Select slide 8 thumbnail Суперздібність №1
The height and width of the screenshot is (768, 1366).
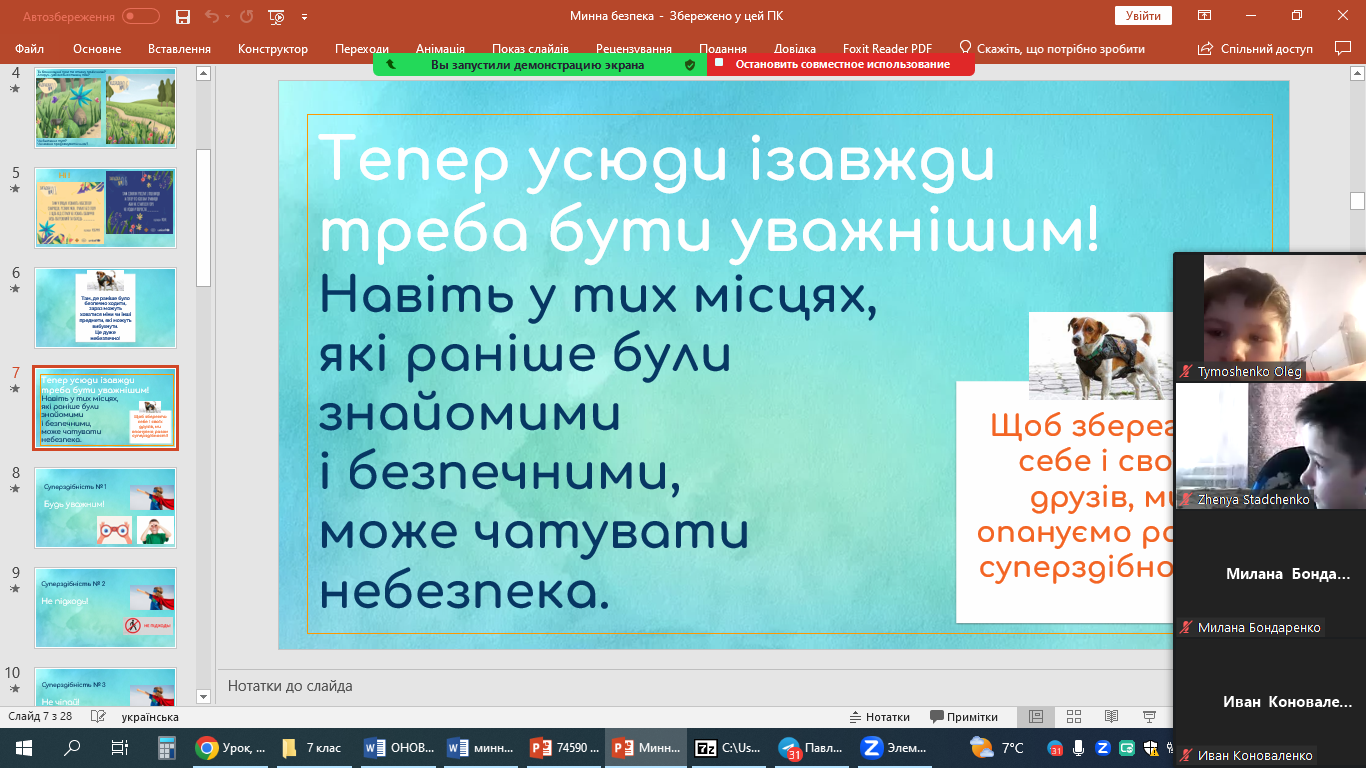click(x=105, y=508)
